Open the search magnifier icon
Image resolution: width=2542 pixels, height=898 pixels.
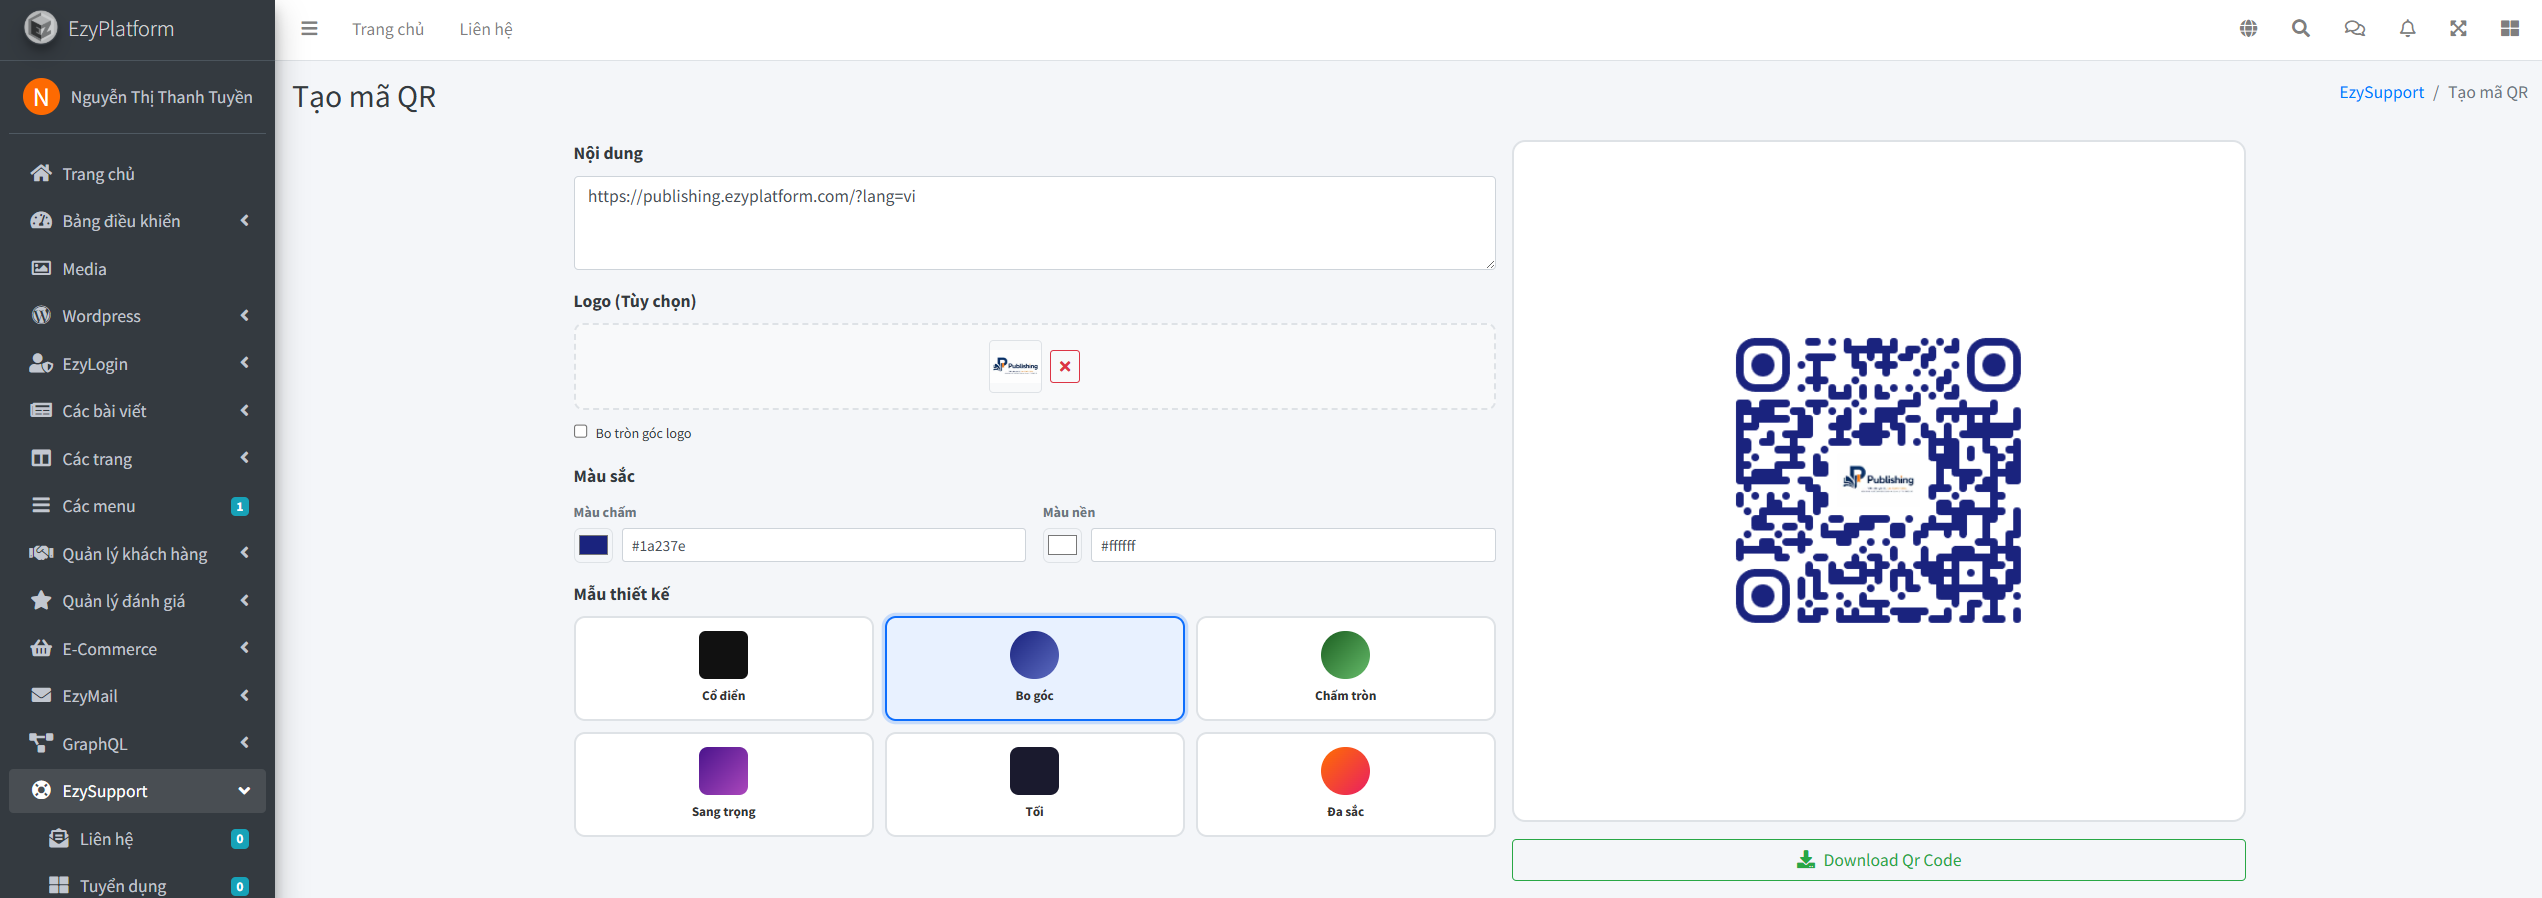tap(2301, 29)
